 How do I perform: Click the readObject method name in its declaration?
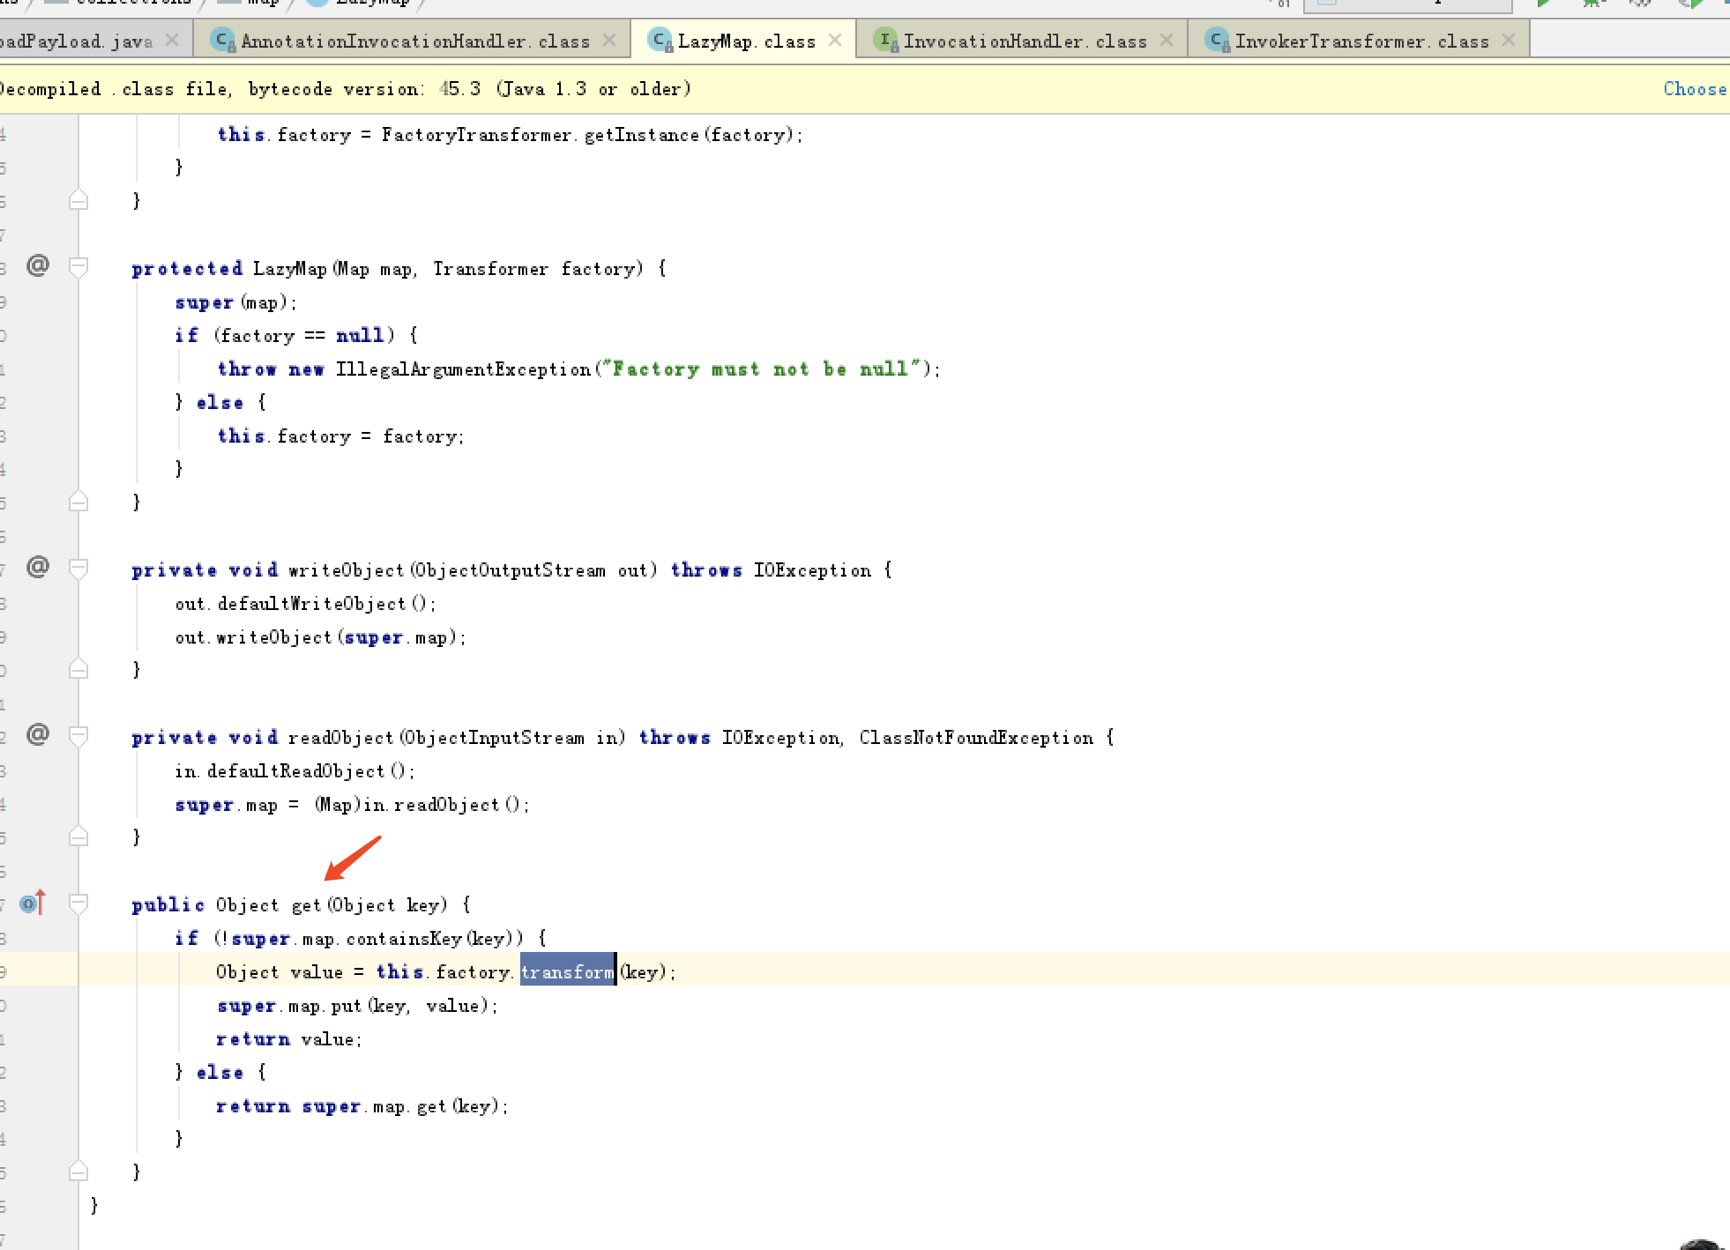click(x=340, y=738)
